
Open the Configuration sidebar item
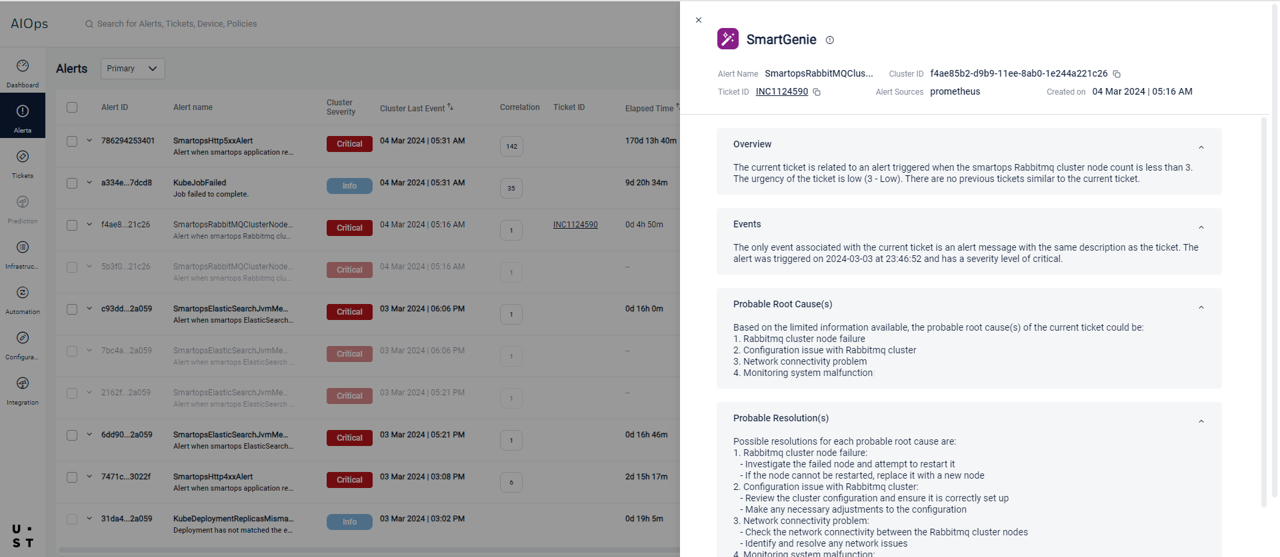click(x=22, y=344)
